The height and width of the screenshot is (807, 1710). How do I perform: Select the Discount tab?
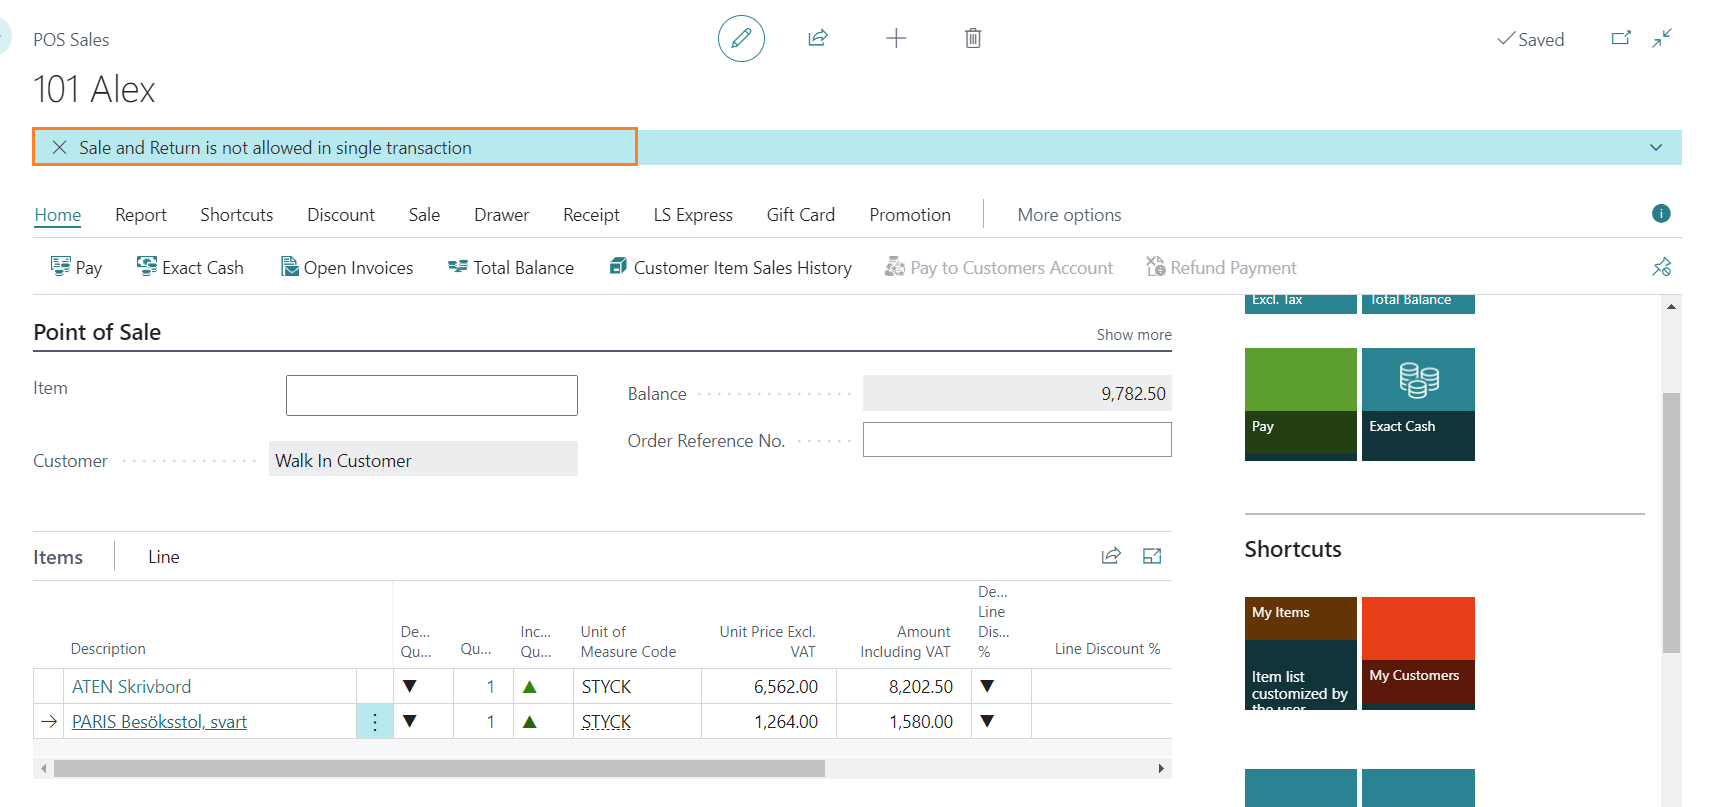(x=341, y=215)
